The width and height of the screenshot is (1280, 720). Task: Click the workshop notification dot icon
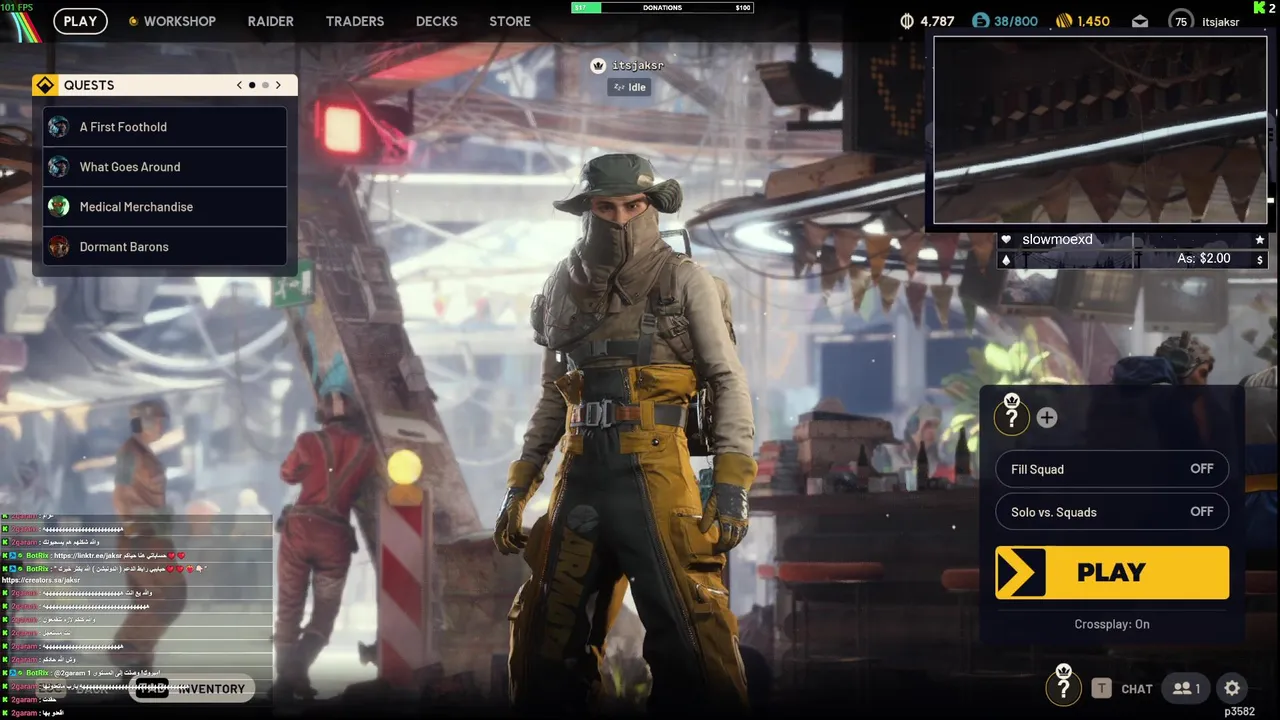click(133, 21)
